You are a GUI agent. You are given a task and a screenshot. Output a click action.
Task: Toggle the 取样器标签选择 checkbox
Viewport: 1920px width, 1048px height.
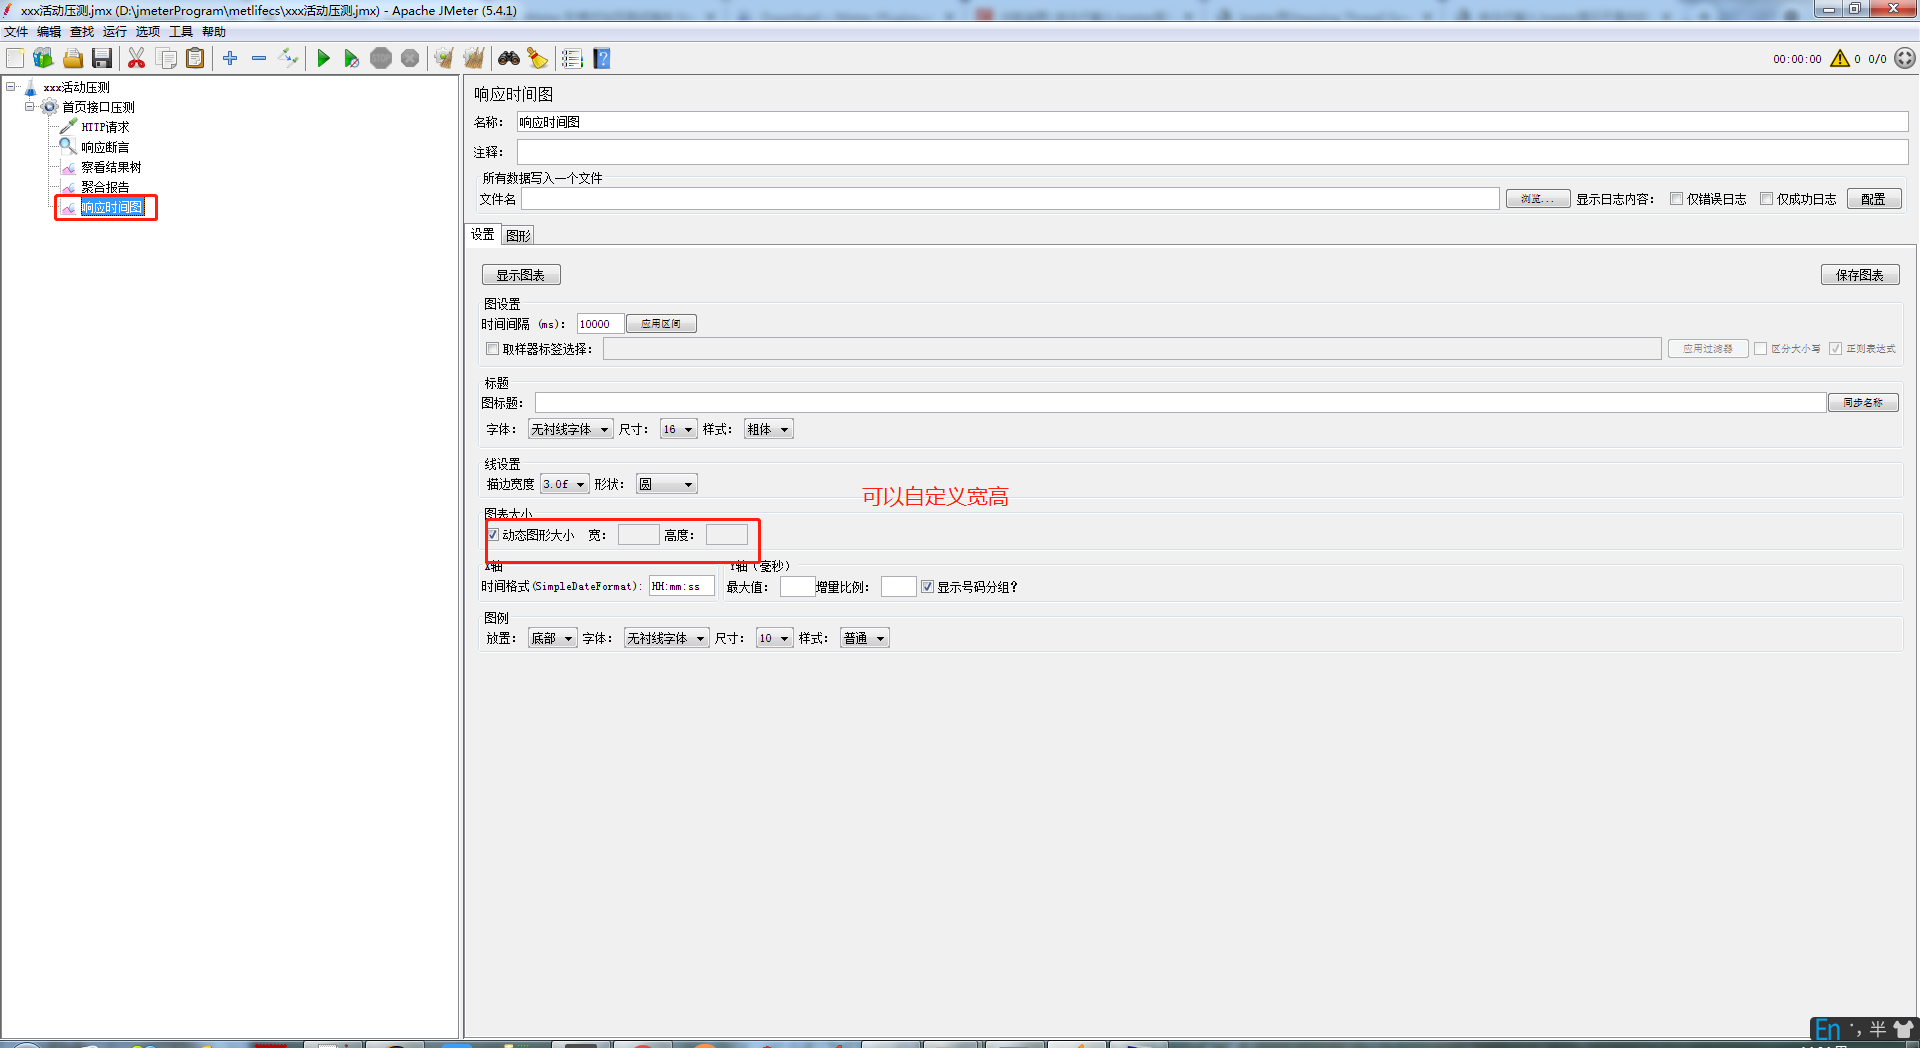click(x=492, y=349)
